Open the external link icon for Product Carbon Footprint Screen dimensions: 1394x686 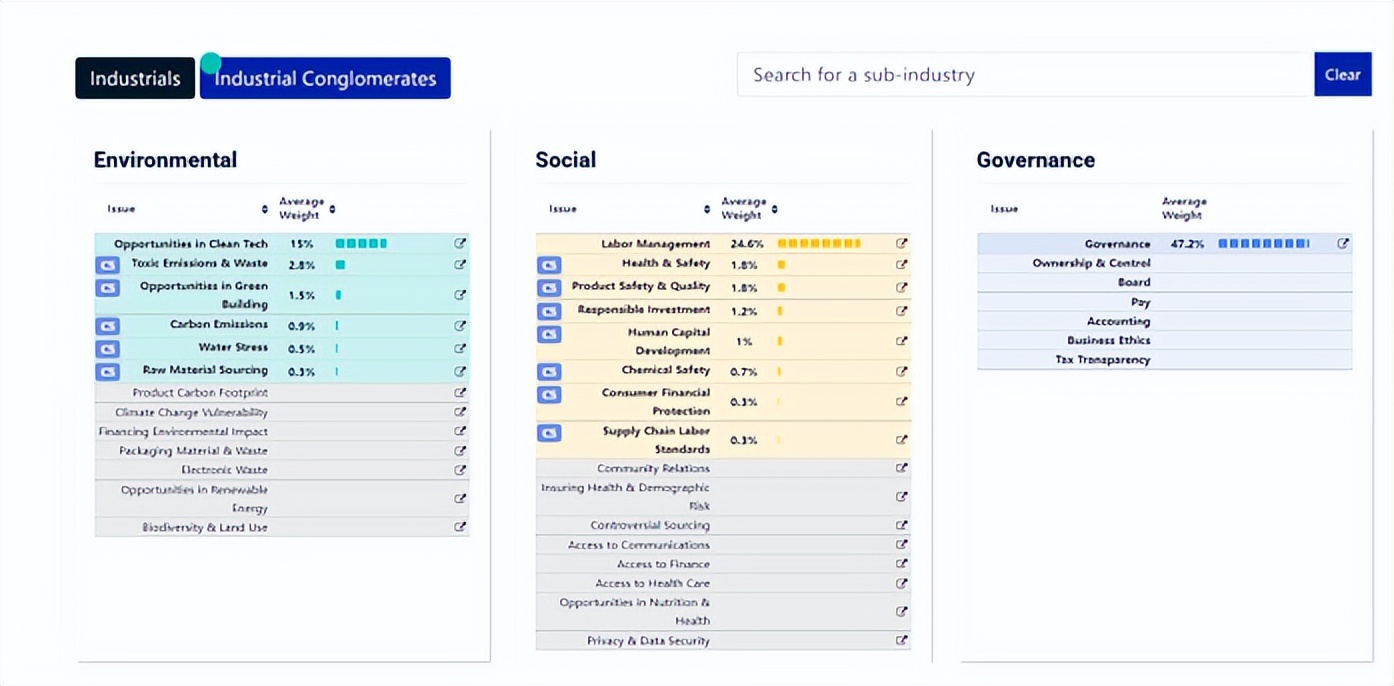(460, 393)
